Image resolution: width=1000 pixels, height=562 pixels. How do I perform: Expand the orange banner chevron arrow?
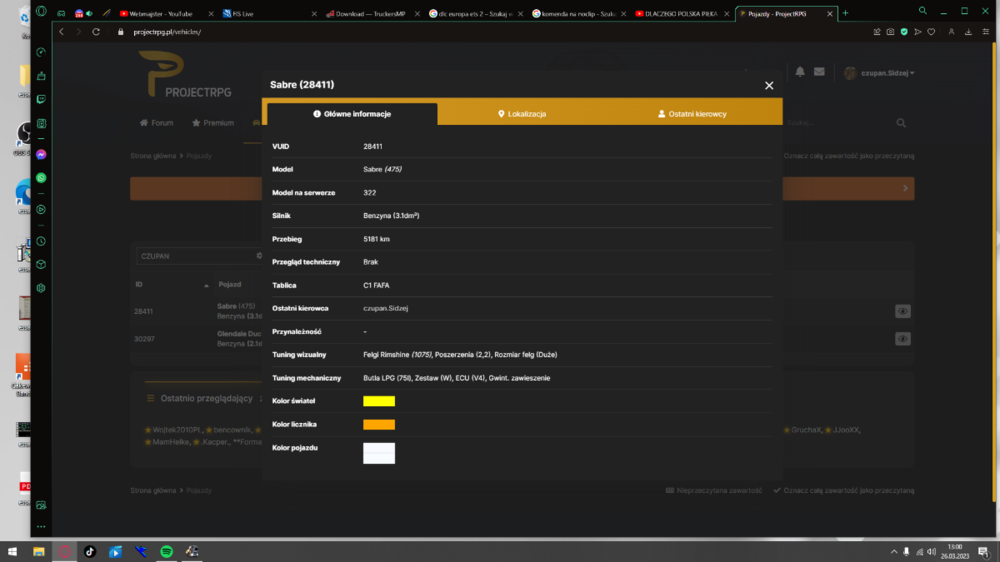click(905, 188)
